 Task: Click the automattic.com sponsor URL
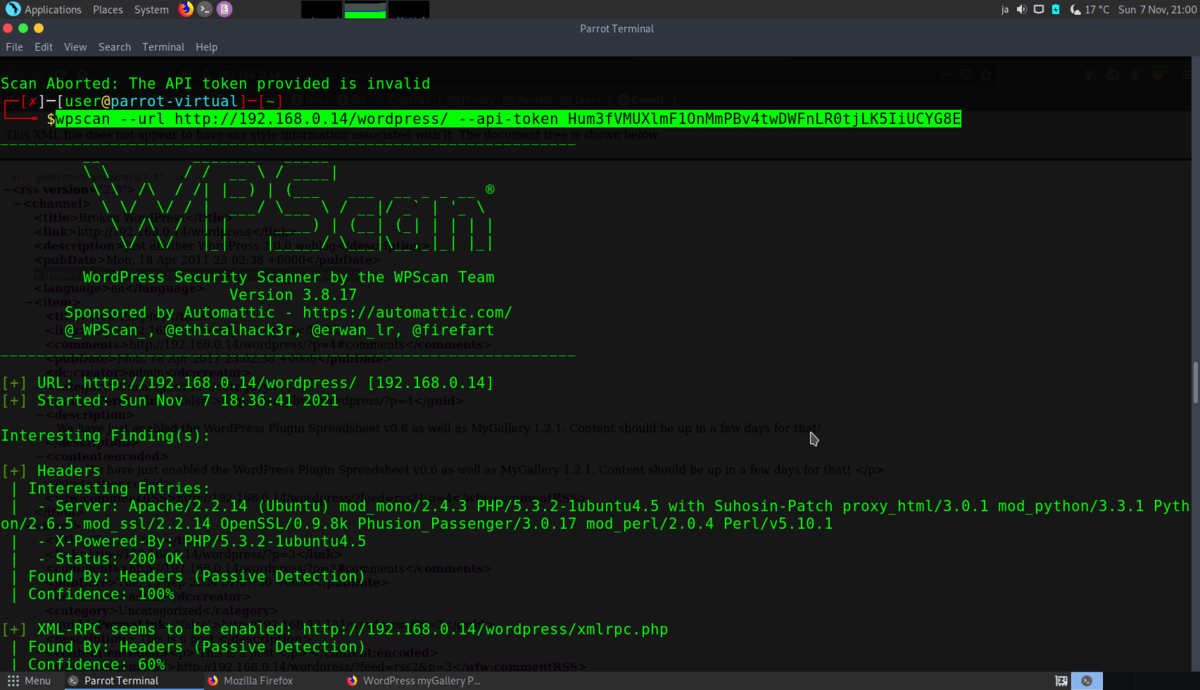tap(407, 313)
